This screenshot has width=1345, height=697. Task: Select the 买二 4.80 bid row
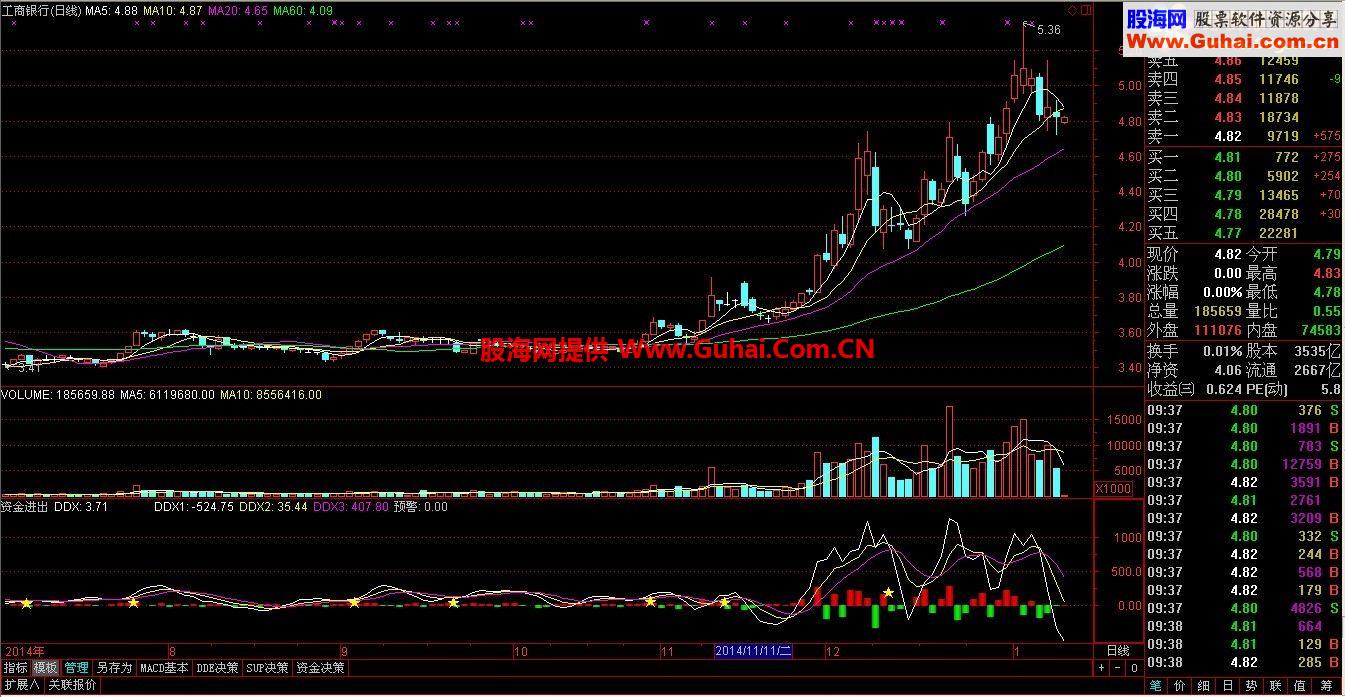point(1244,176)
